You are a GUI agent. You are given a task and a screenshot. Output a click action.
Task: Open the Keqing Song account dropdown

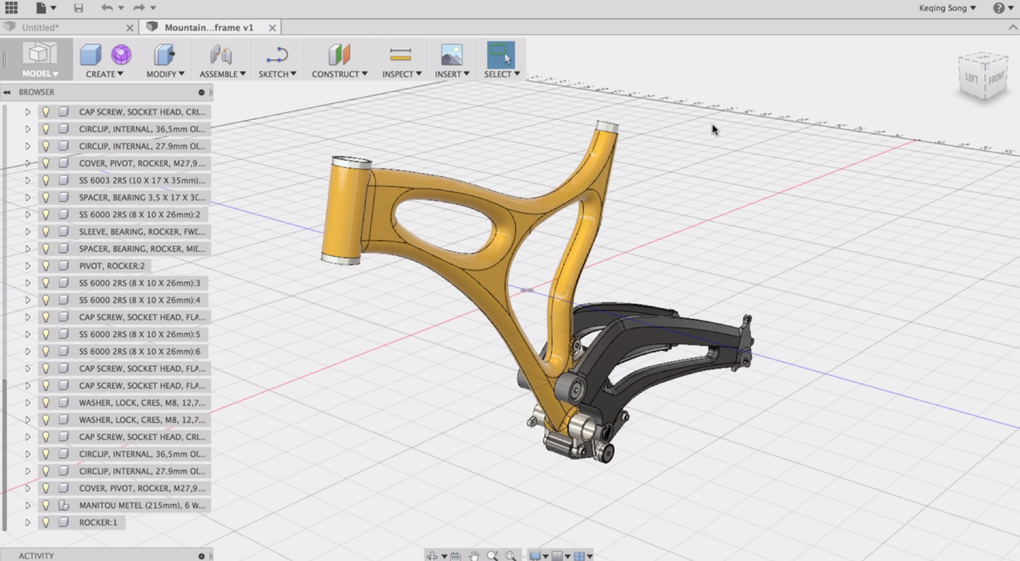[947, 8]
